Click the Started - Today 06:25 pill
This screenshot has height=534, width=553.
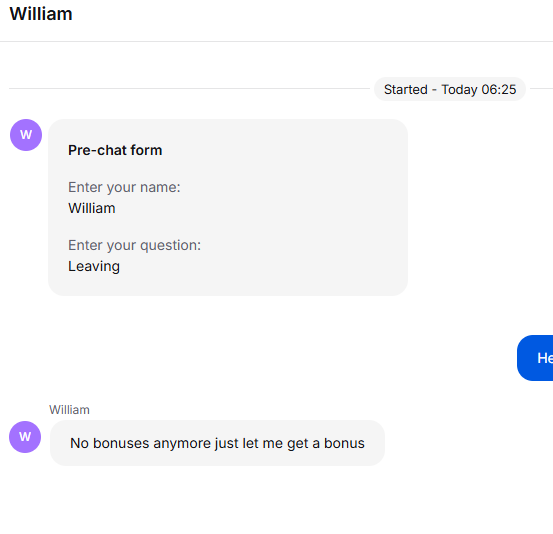pos(450,89)
